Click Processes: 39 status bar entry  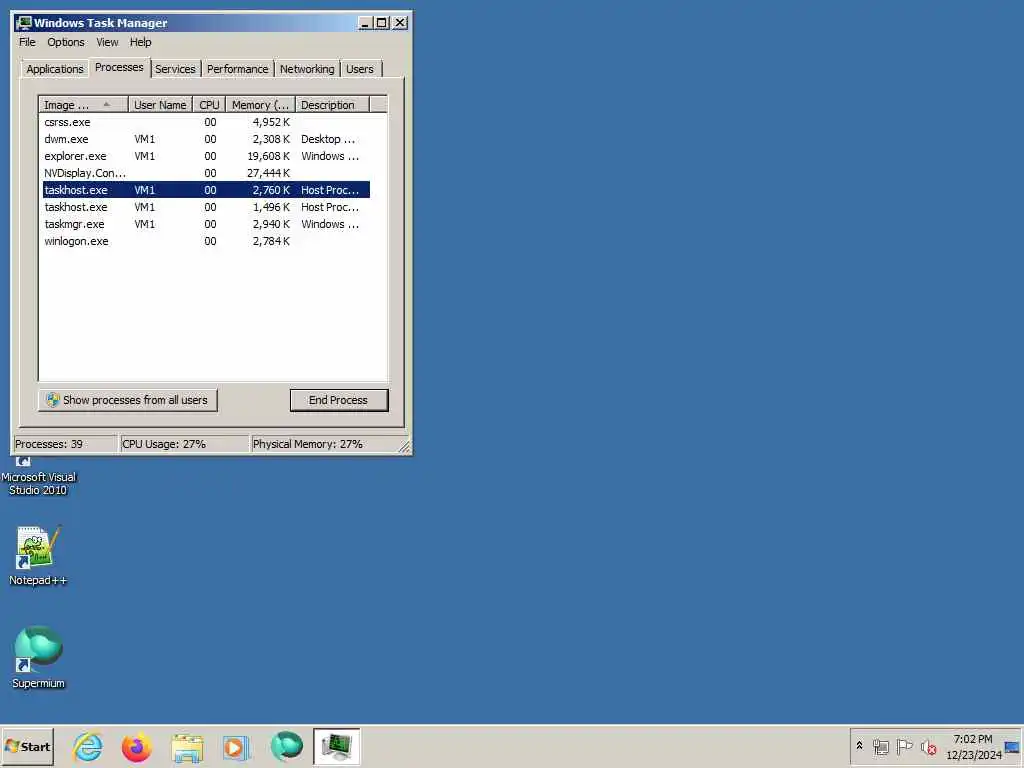point(65,444)
